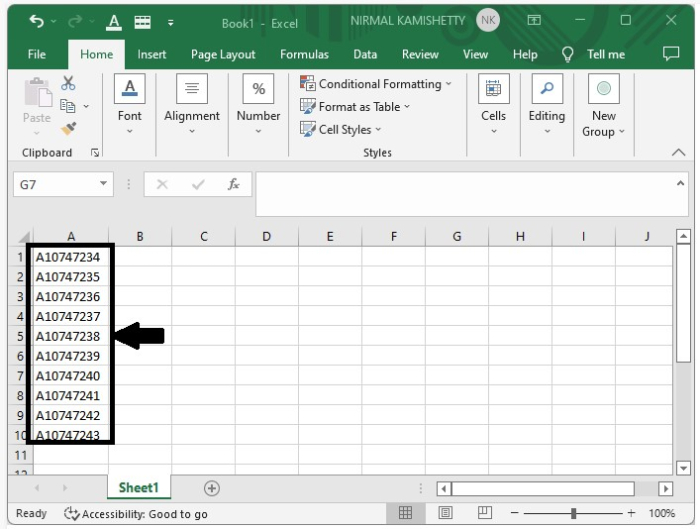This screenshot has width=700, height=529.
Task: Click the Insert Function fx icon
Action: pos(233,184)
